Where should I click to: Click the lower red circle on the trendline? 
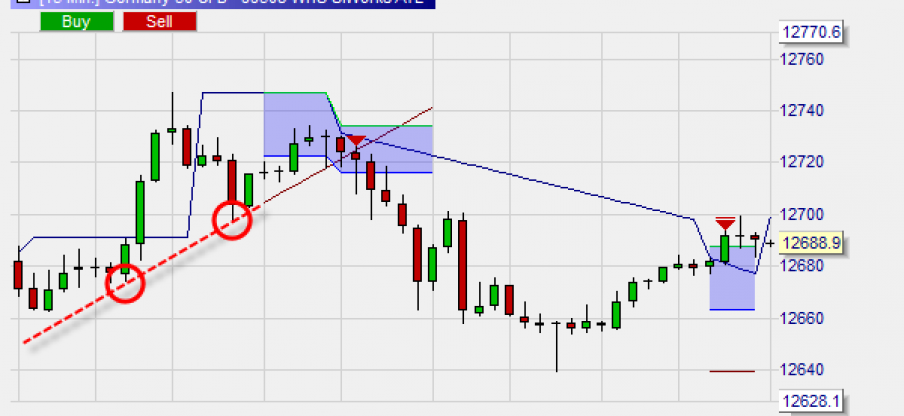point(126,283)
